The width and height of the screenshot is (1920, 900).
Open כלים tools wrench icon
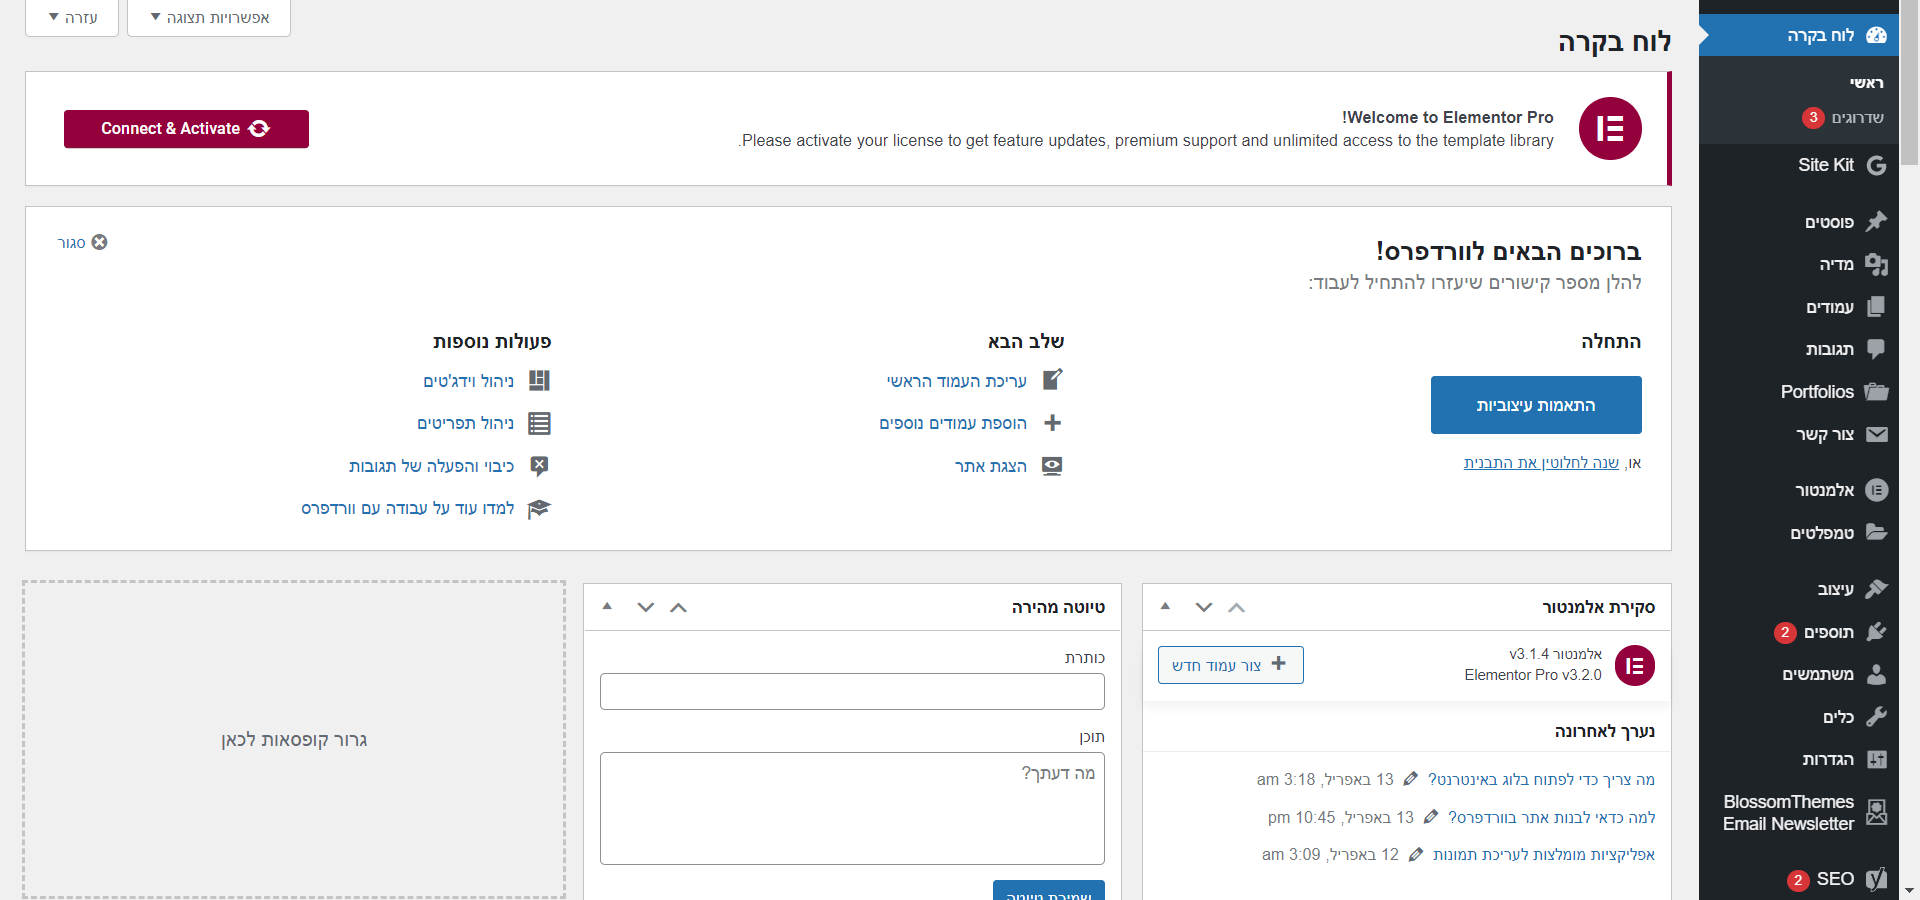(1877, 717)
